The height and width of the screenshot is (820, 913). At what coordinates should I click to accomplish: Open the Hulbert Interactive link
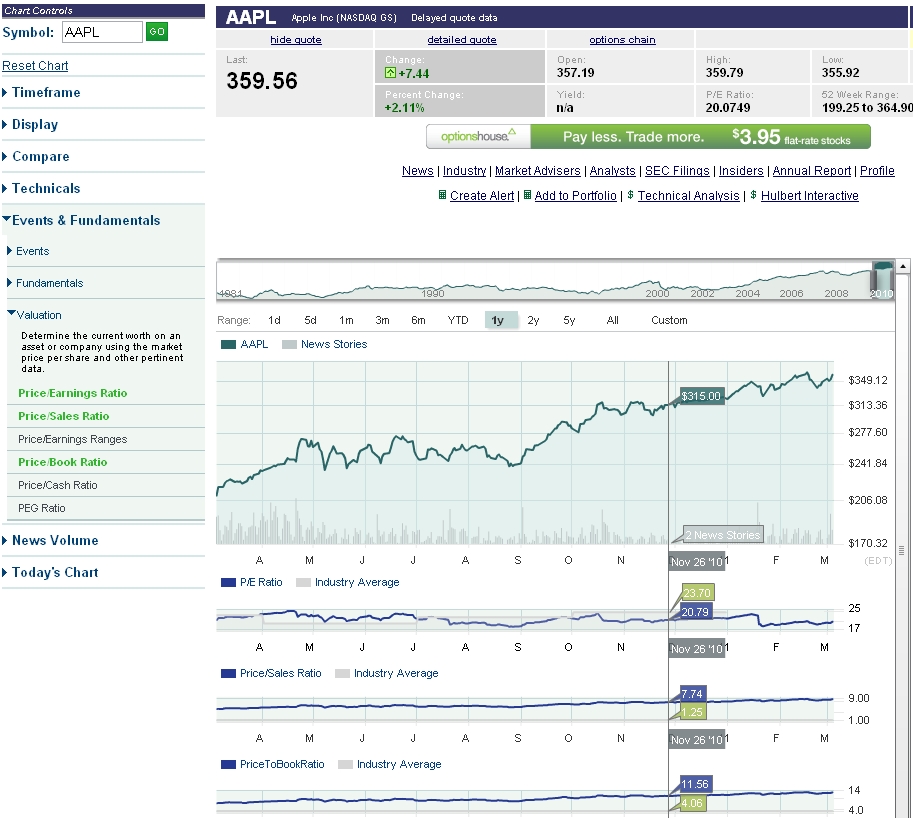tap(809, 196)
